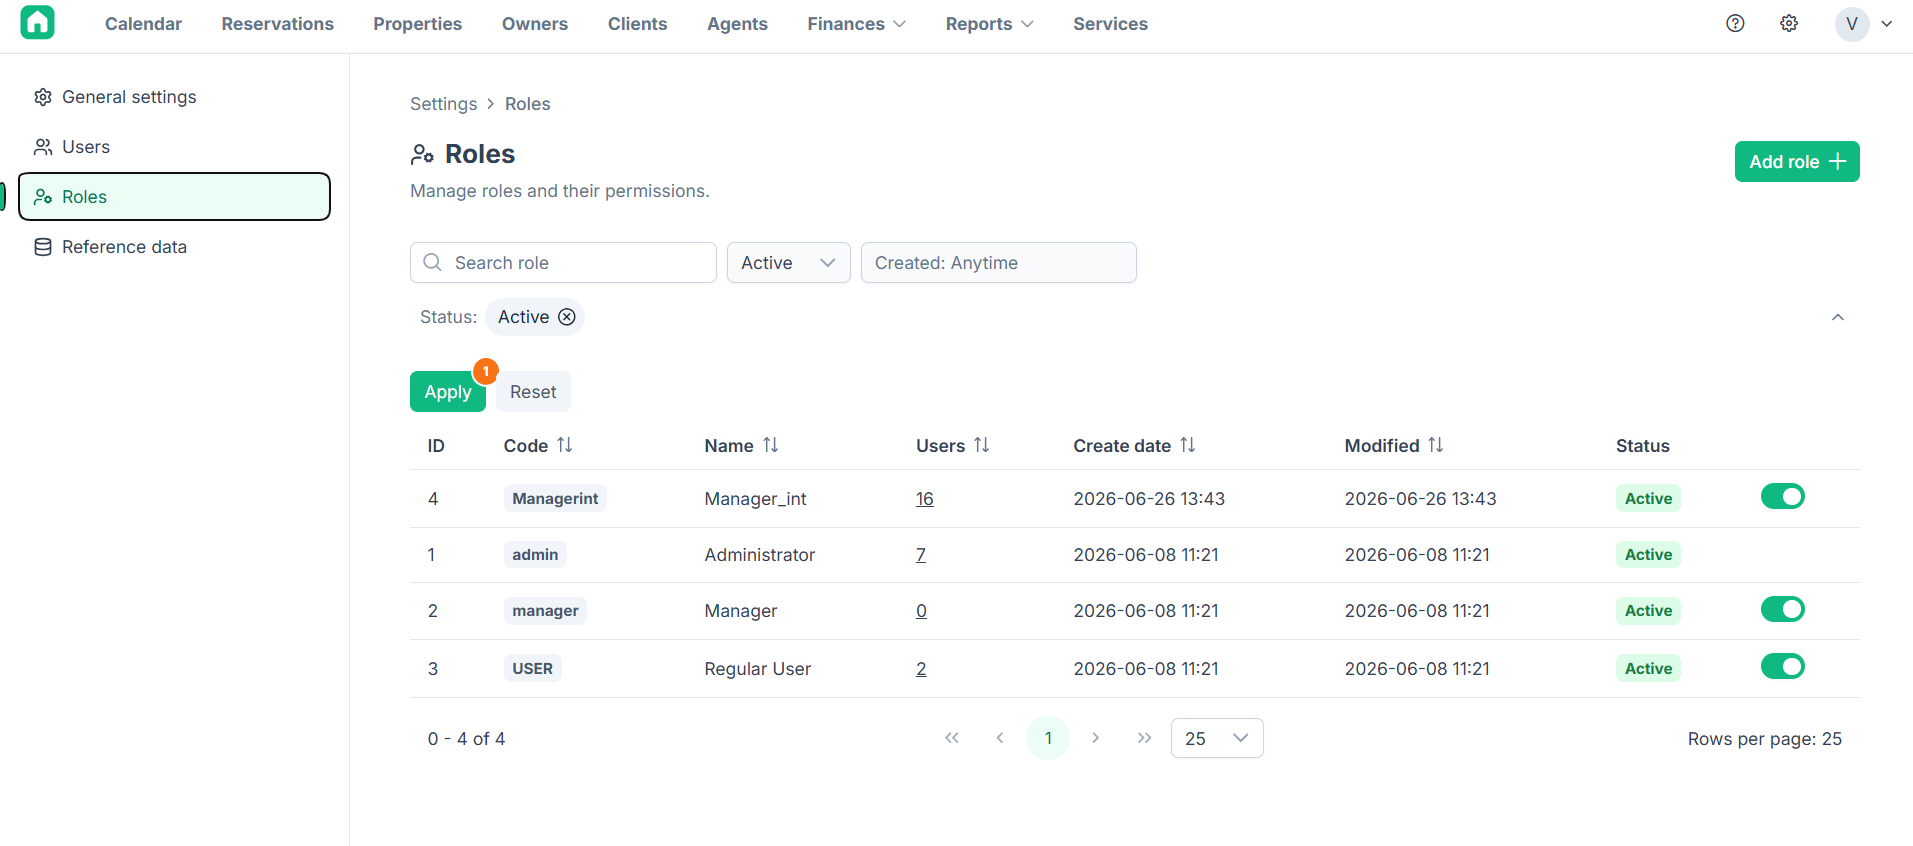Viewport: 1913px width, 846px height.
Task: Open the Created: Anytime date filter
Action: [998, 262]
